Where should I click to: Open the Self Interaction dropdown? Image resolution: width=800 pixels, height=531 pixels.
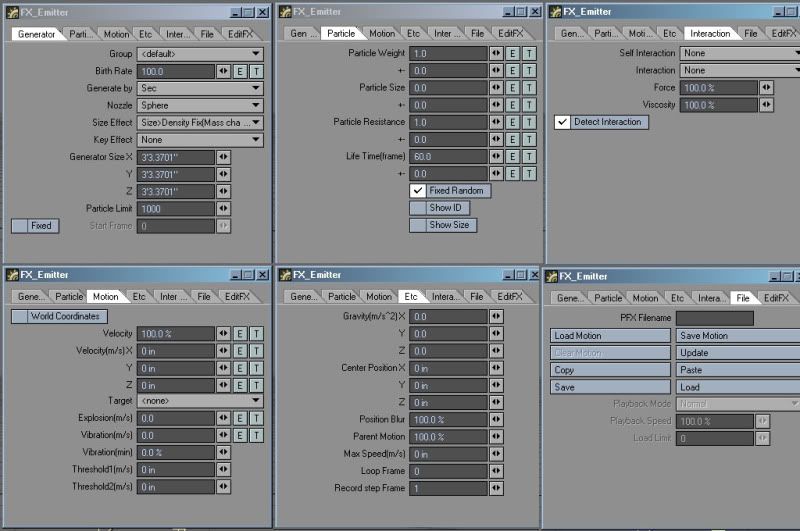pyautogui.click(x=740, y=53)
